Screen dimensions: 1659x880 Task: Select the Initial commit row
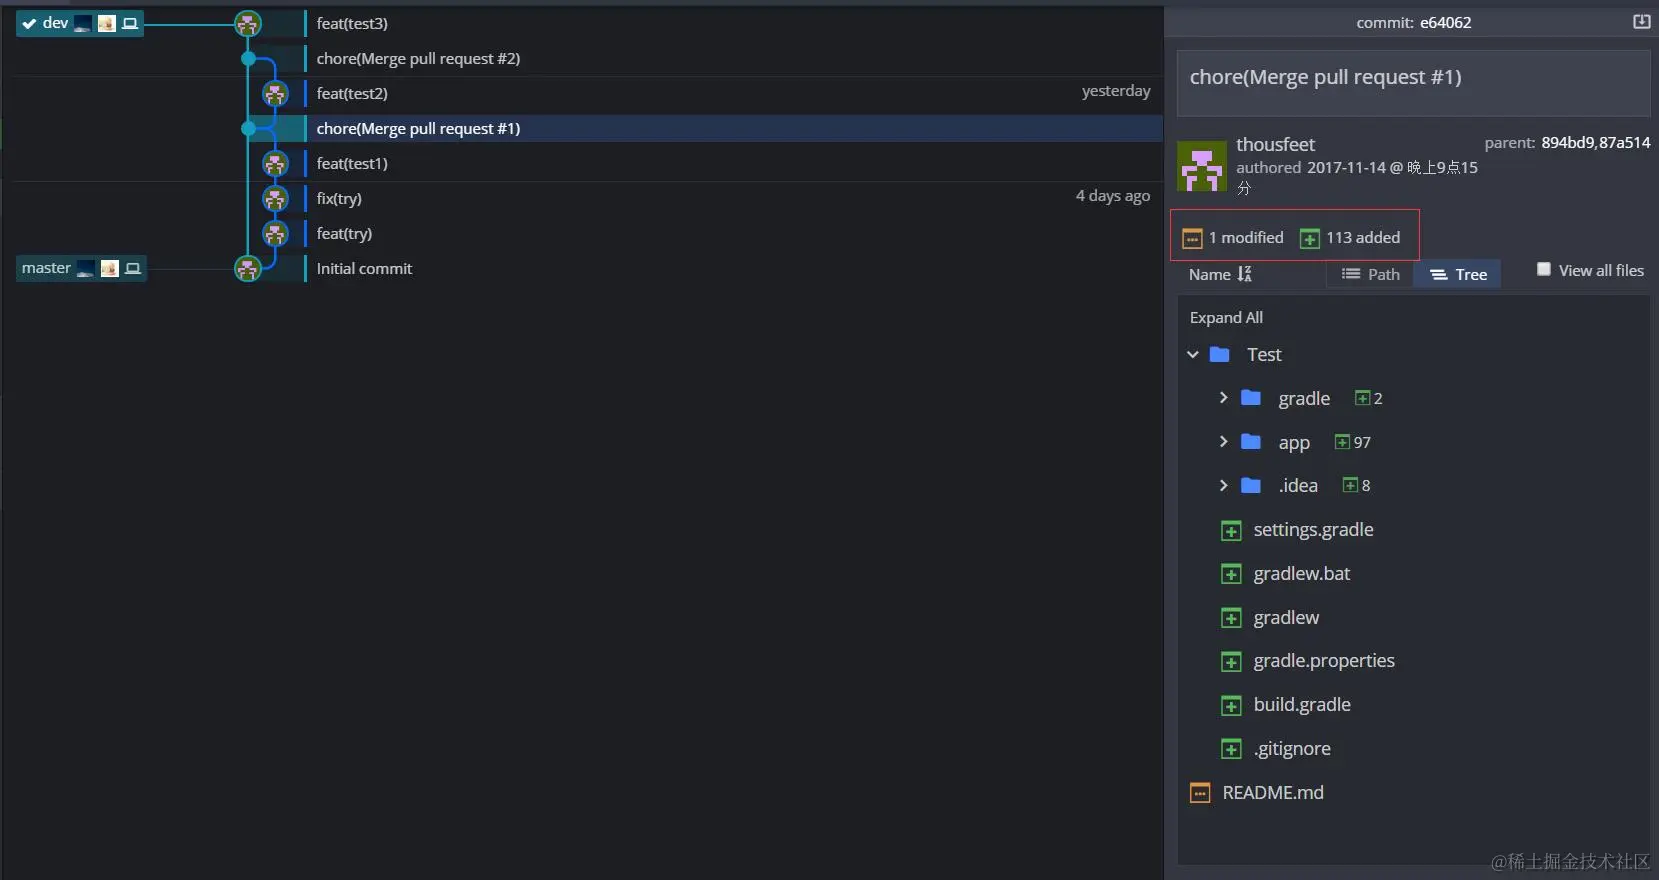click(x=364, y=268)
